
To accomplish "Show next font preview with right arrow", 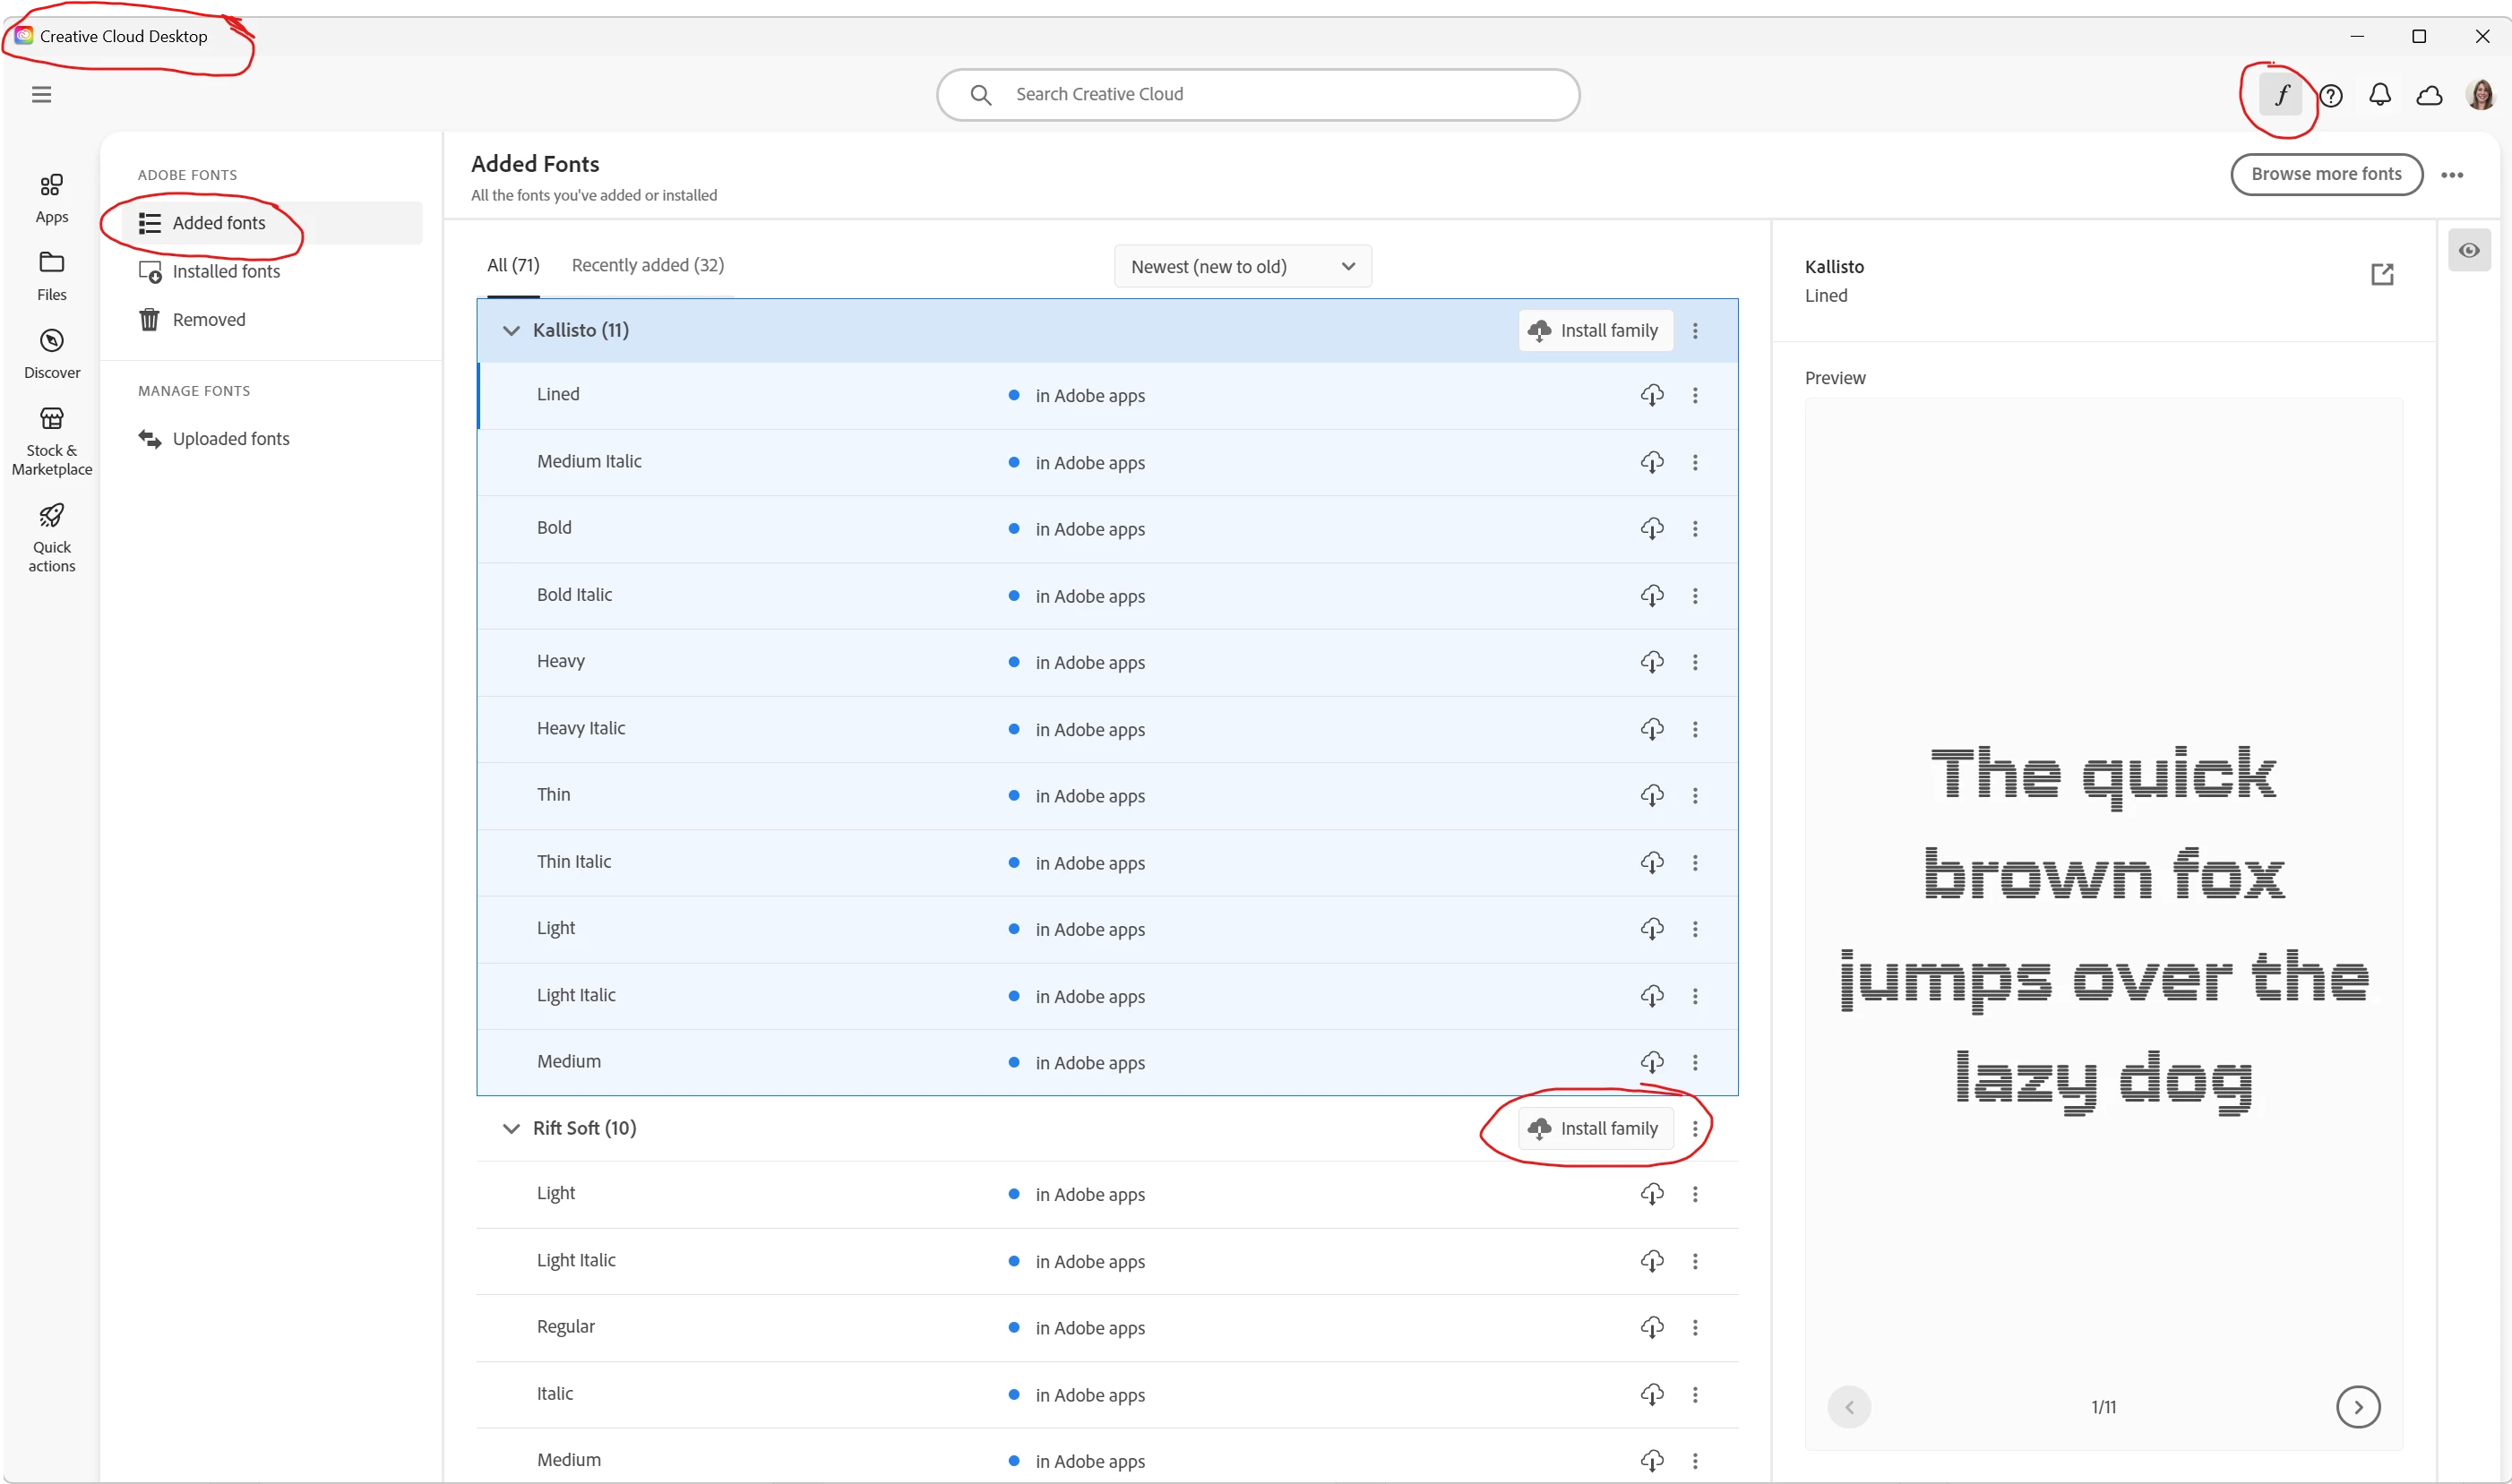I will (2357, 1407).
